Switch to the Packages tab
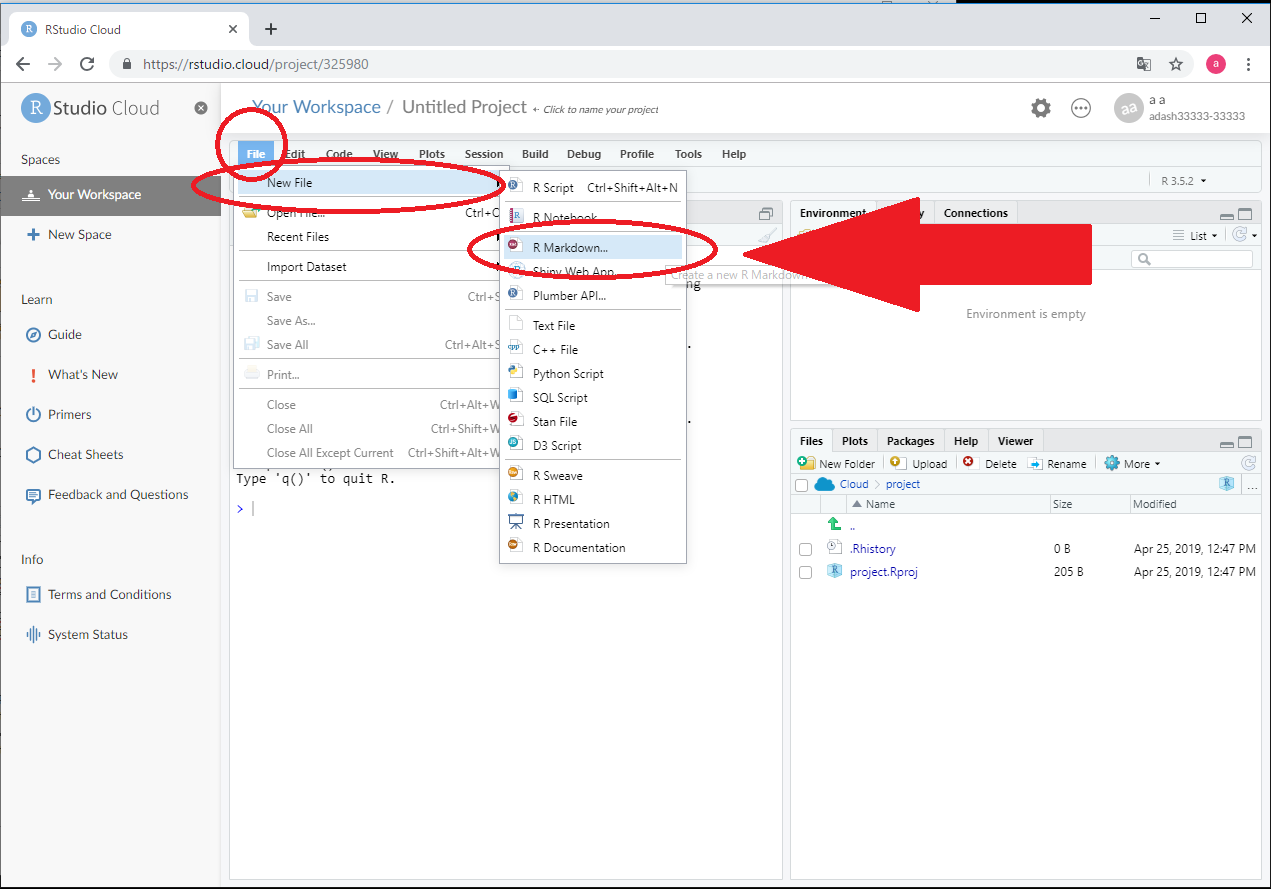The image size is (1271, 889). coord(910,441)
